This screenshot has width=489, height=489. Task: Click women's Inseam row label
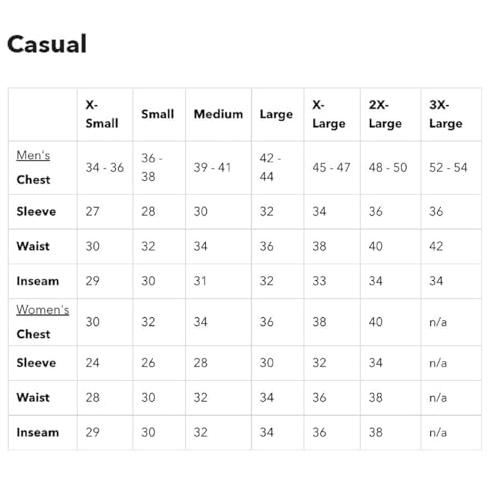pos(38,432)
